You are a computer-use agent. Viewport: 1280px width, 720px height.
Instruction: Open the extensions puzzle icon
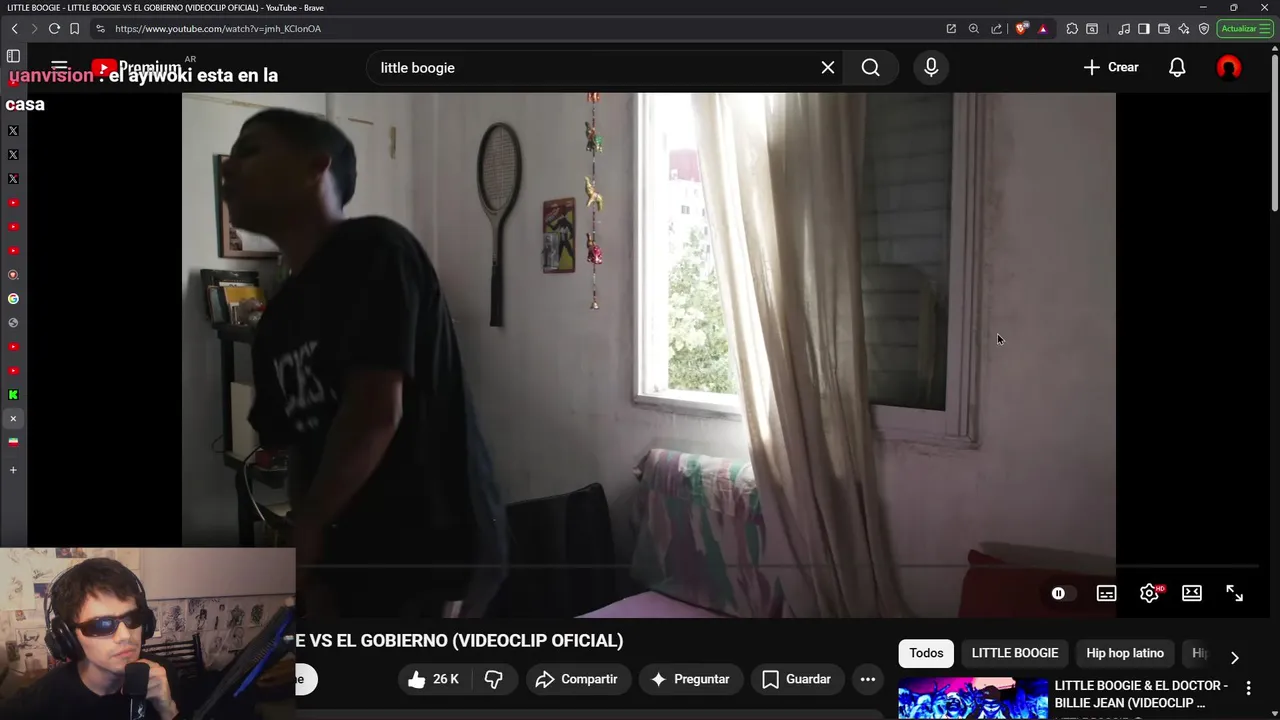click(x=1072, y=29)
